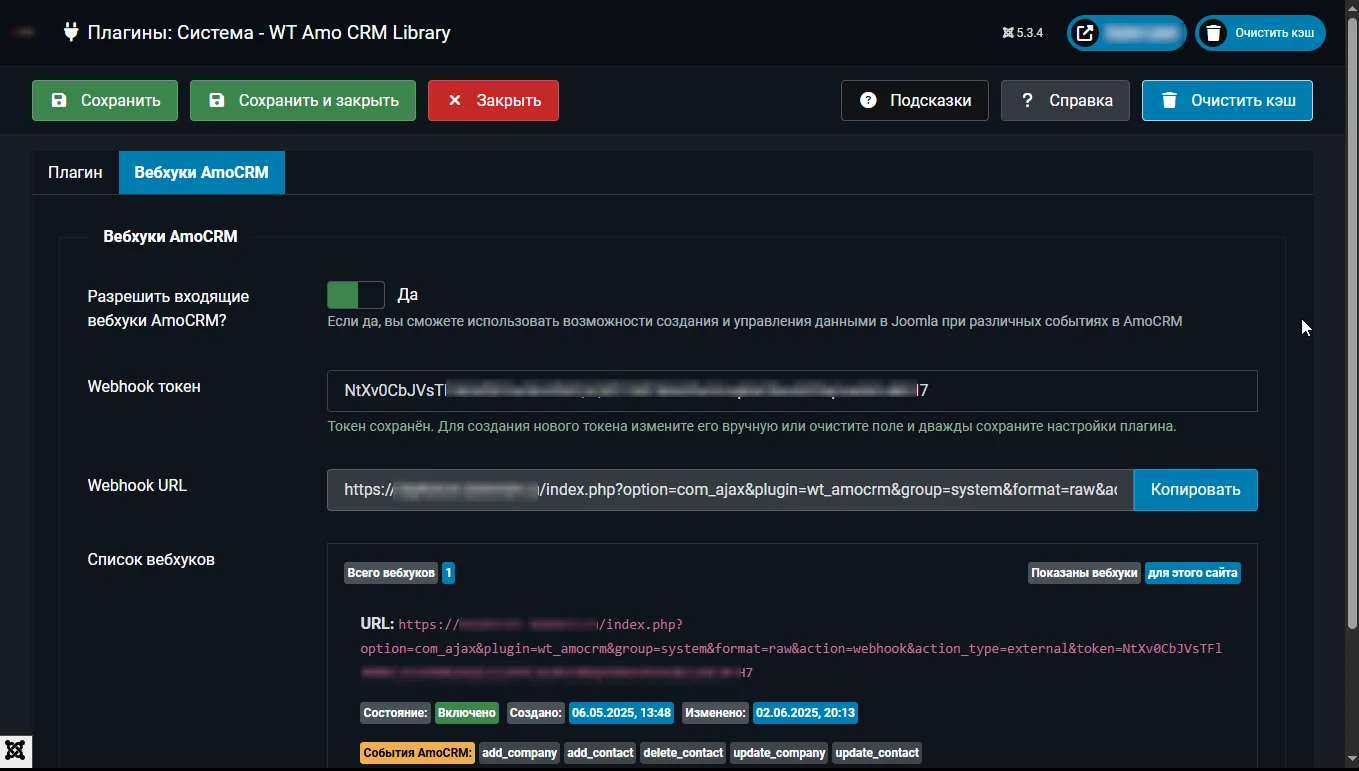1359x771 pixels.
Task: Switch to the Плагин tab
Action: pos(75,172)
